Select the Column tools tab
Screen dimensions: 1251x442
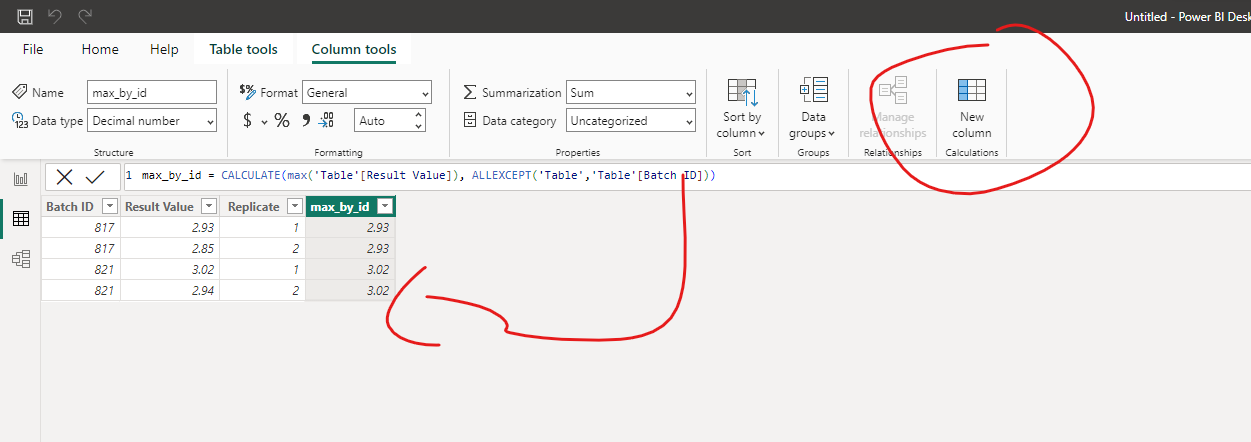(x=354, y=49)
